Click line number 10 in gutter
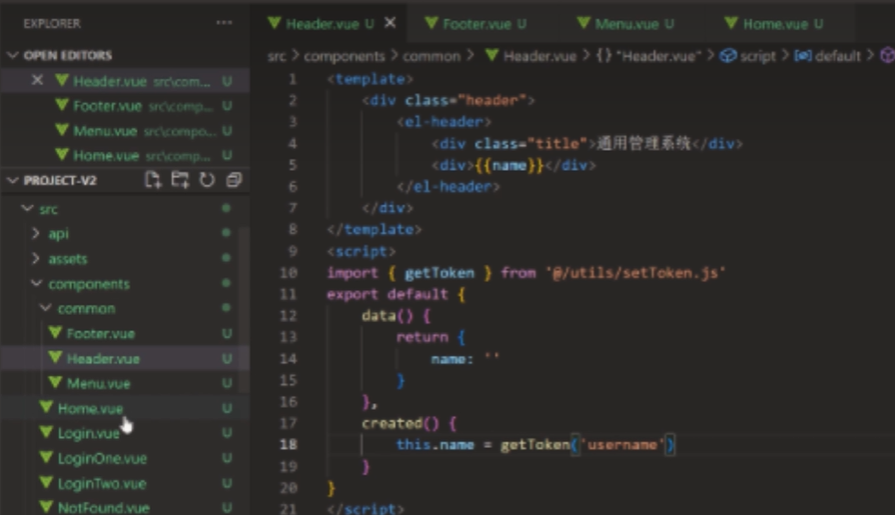Viewport: 895px width, 515px height. tap(289, 273)
